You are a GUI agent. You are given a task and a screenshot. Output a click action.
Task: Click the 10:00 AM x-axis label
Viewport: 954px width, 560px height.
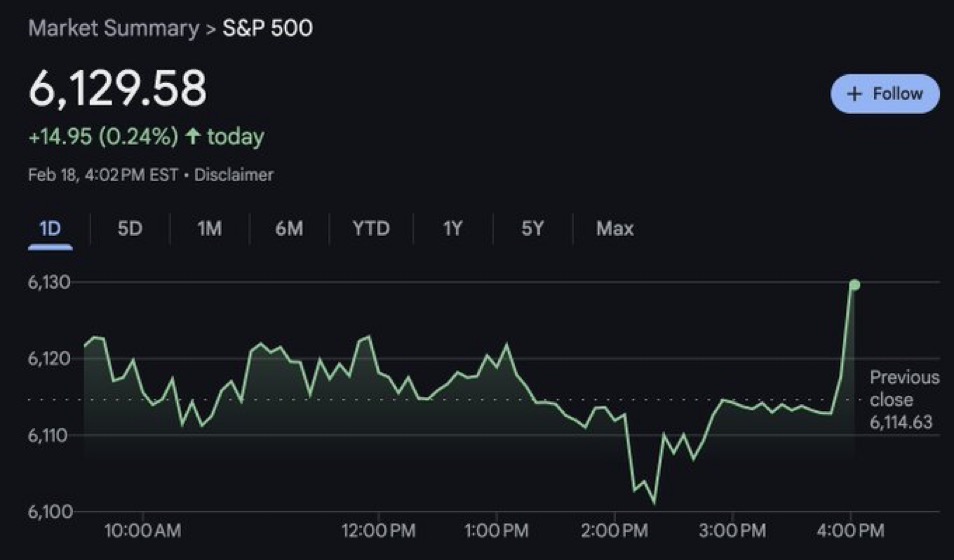142,531
